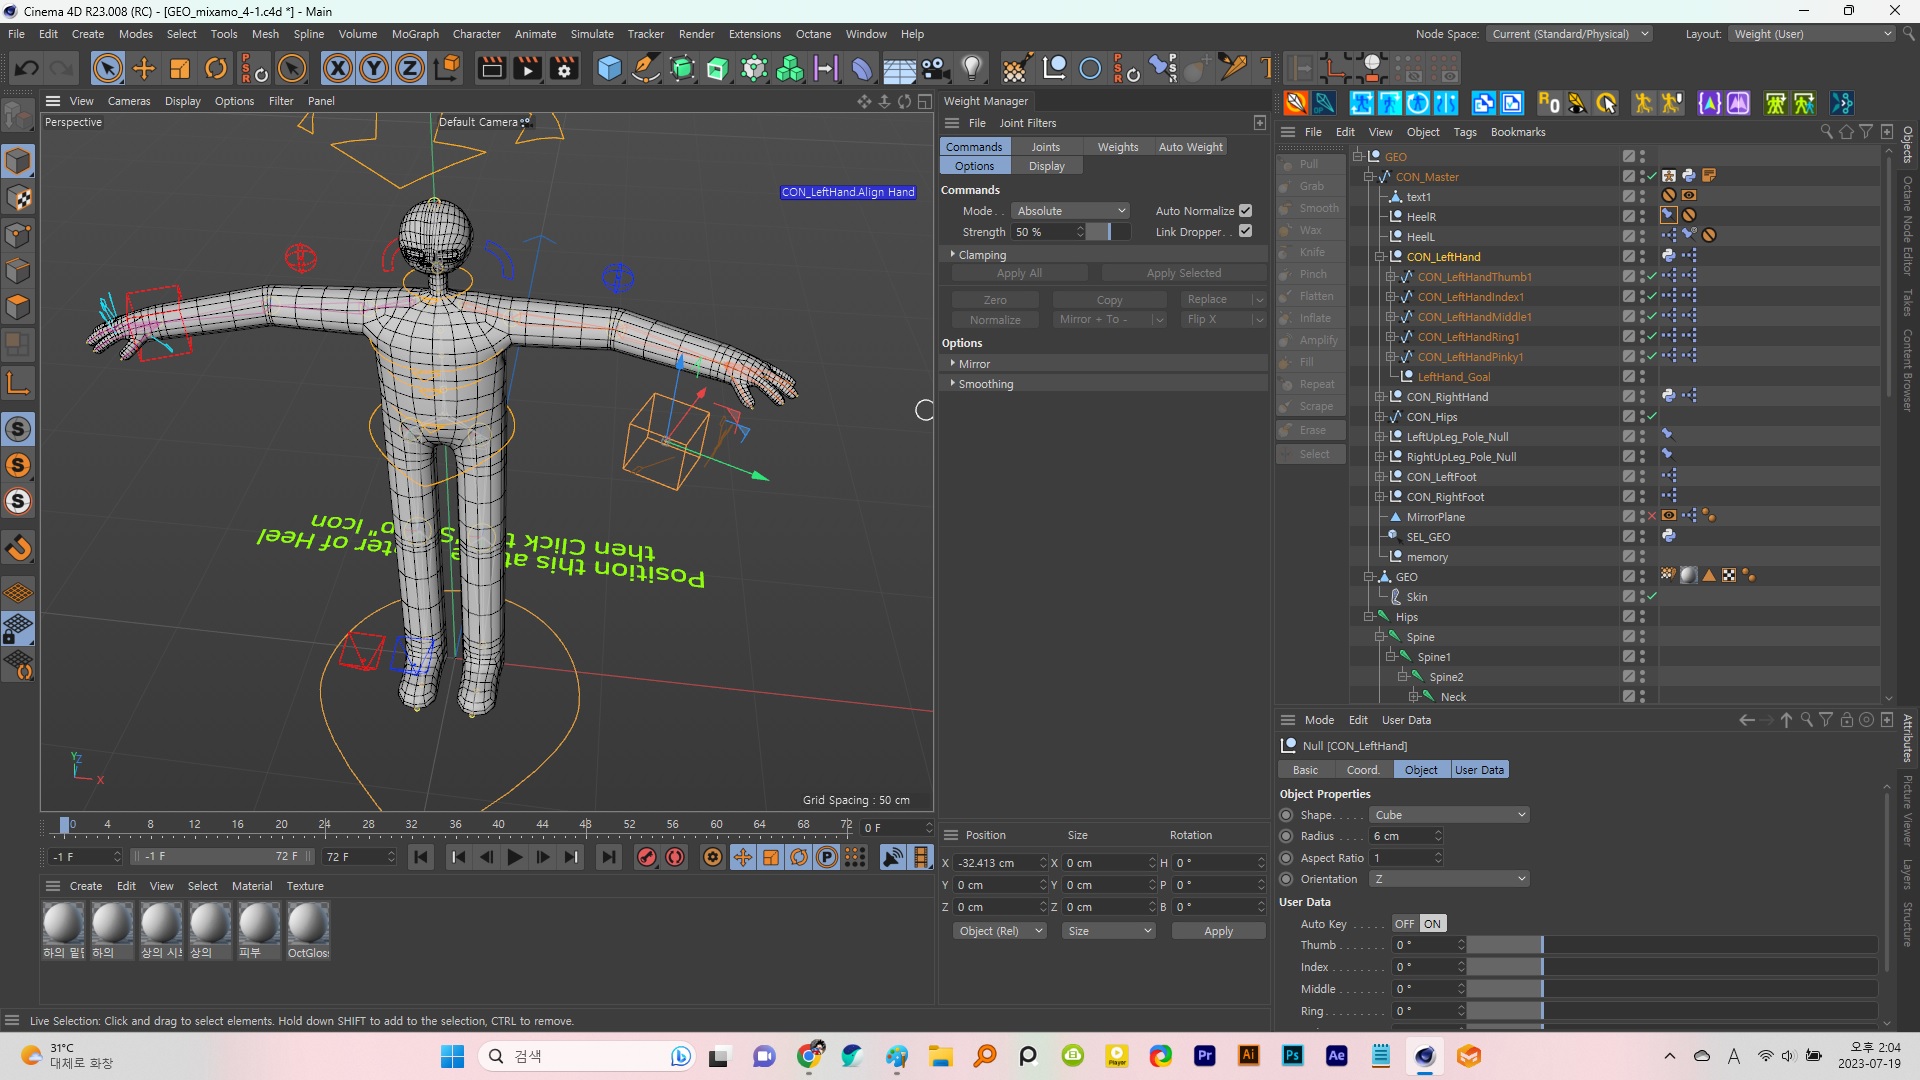The image size is (1920, 1080).
Task: Toggle Z axis lock icon
Action: click(410, 68)
